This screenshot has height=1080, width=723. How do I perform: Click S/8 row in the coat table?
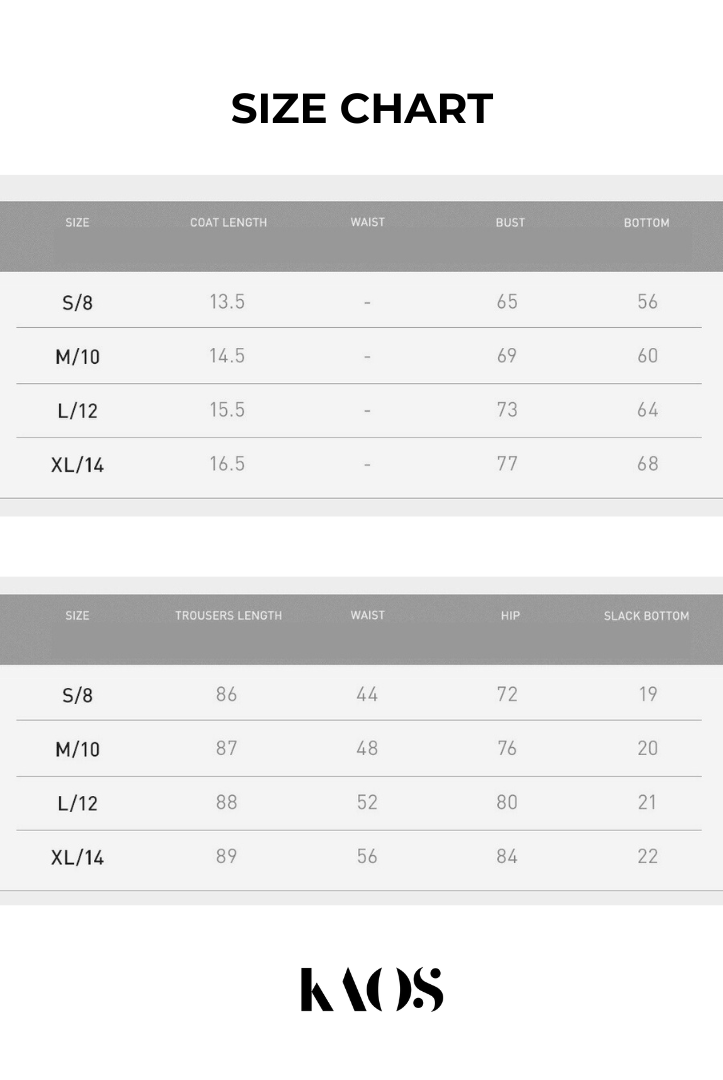click(77, 302)
